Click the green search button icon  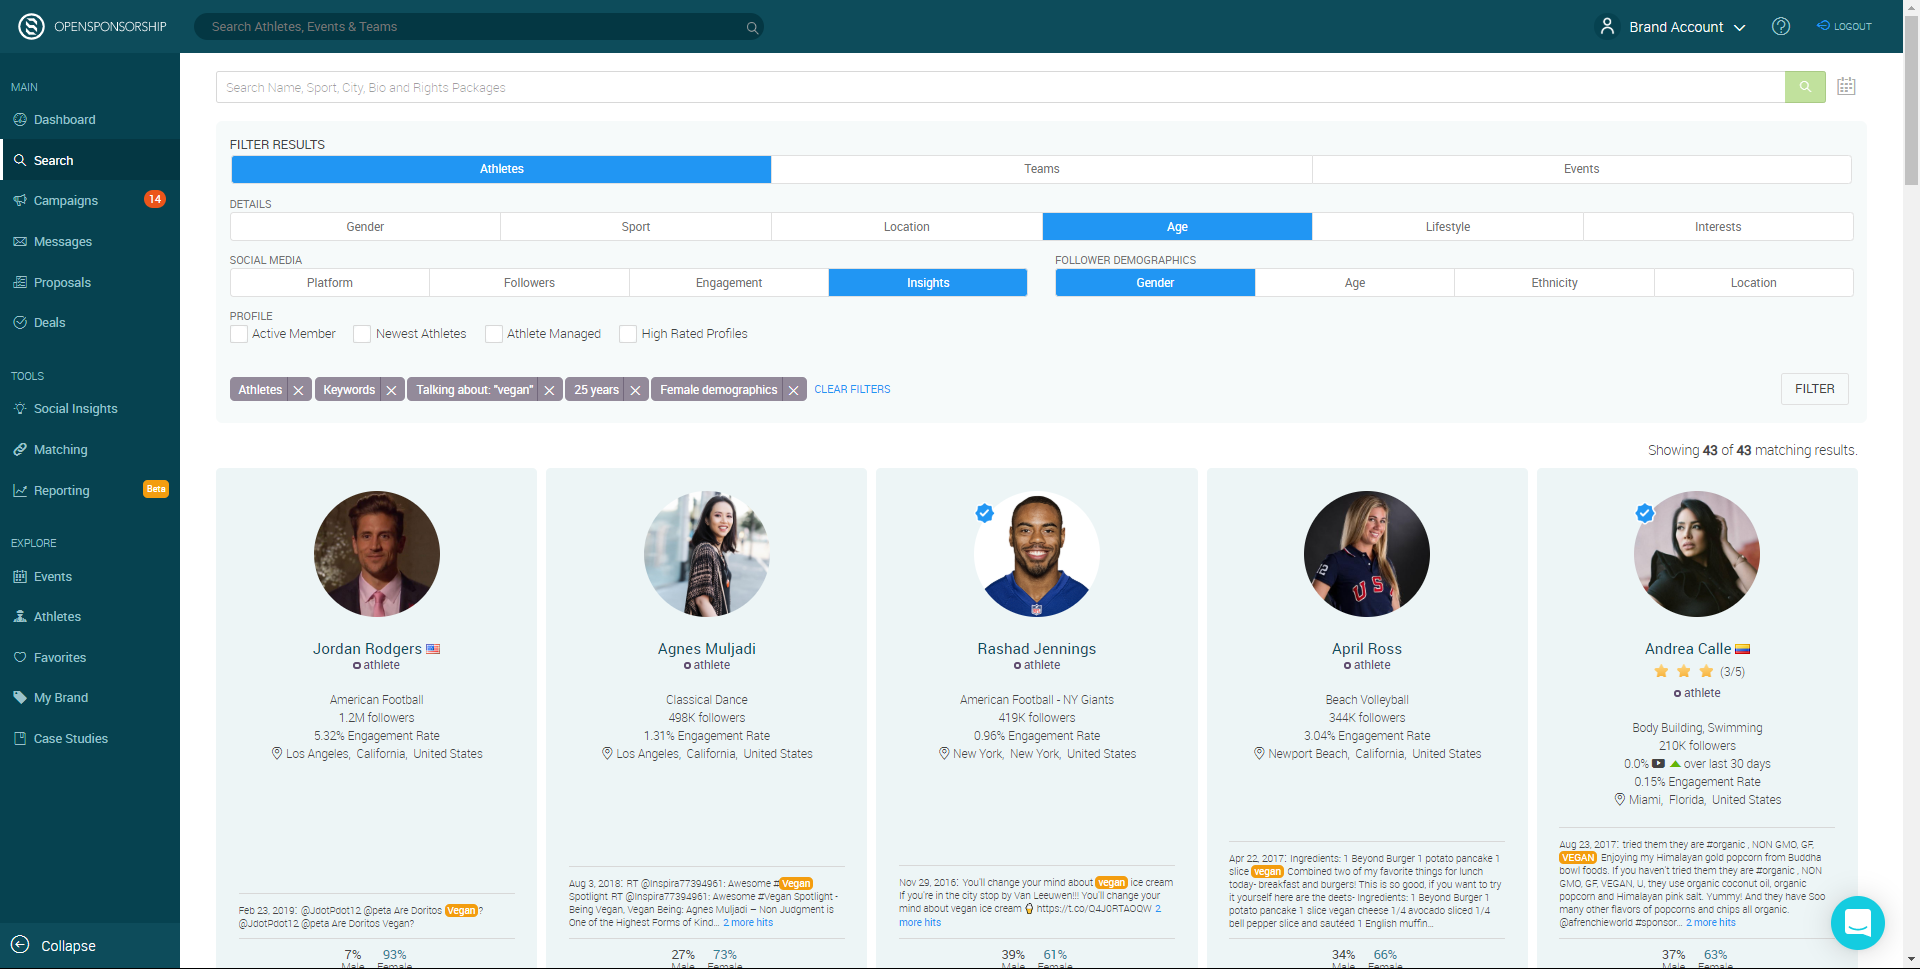pos(1805,87)
